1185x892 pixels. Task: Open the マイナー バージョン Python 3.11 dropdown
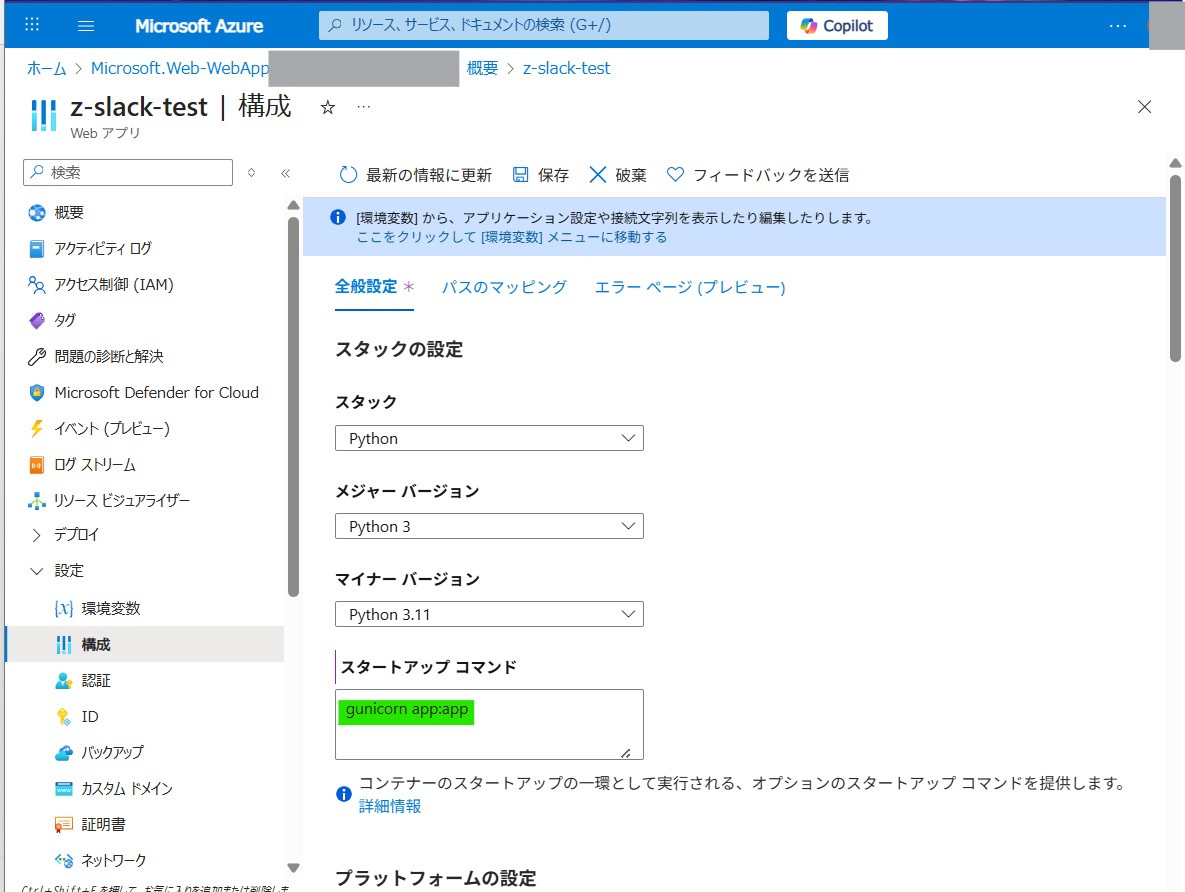pos(489,614)
